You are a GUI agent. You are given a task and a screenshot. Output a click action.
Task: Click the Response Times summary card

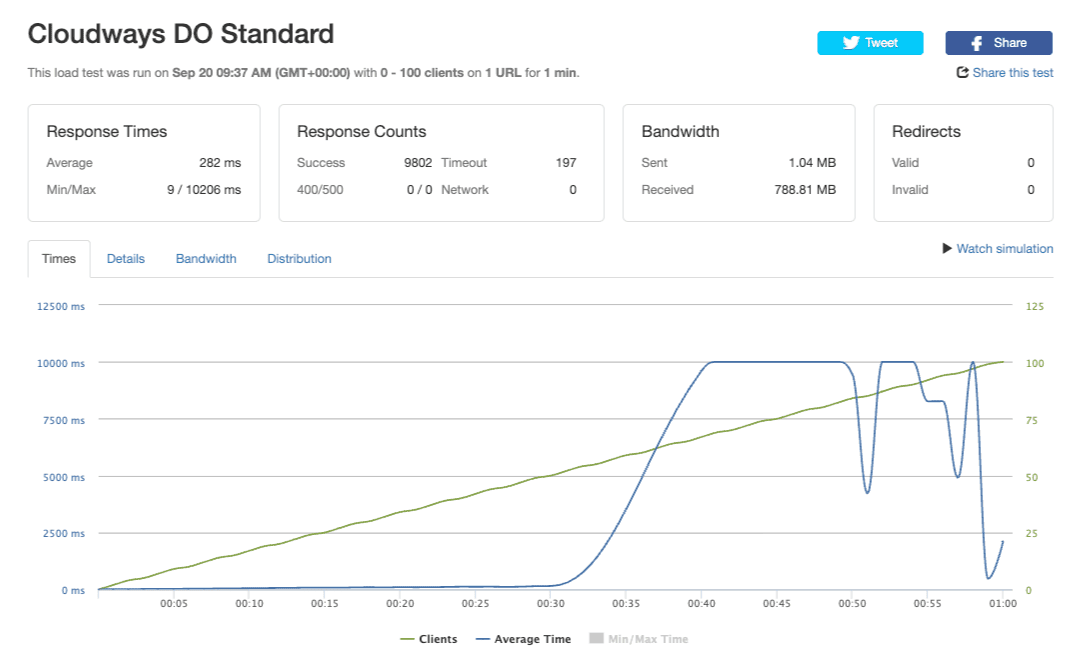(x=144, y=162)
